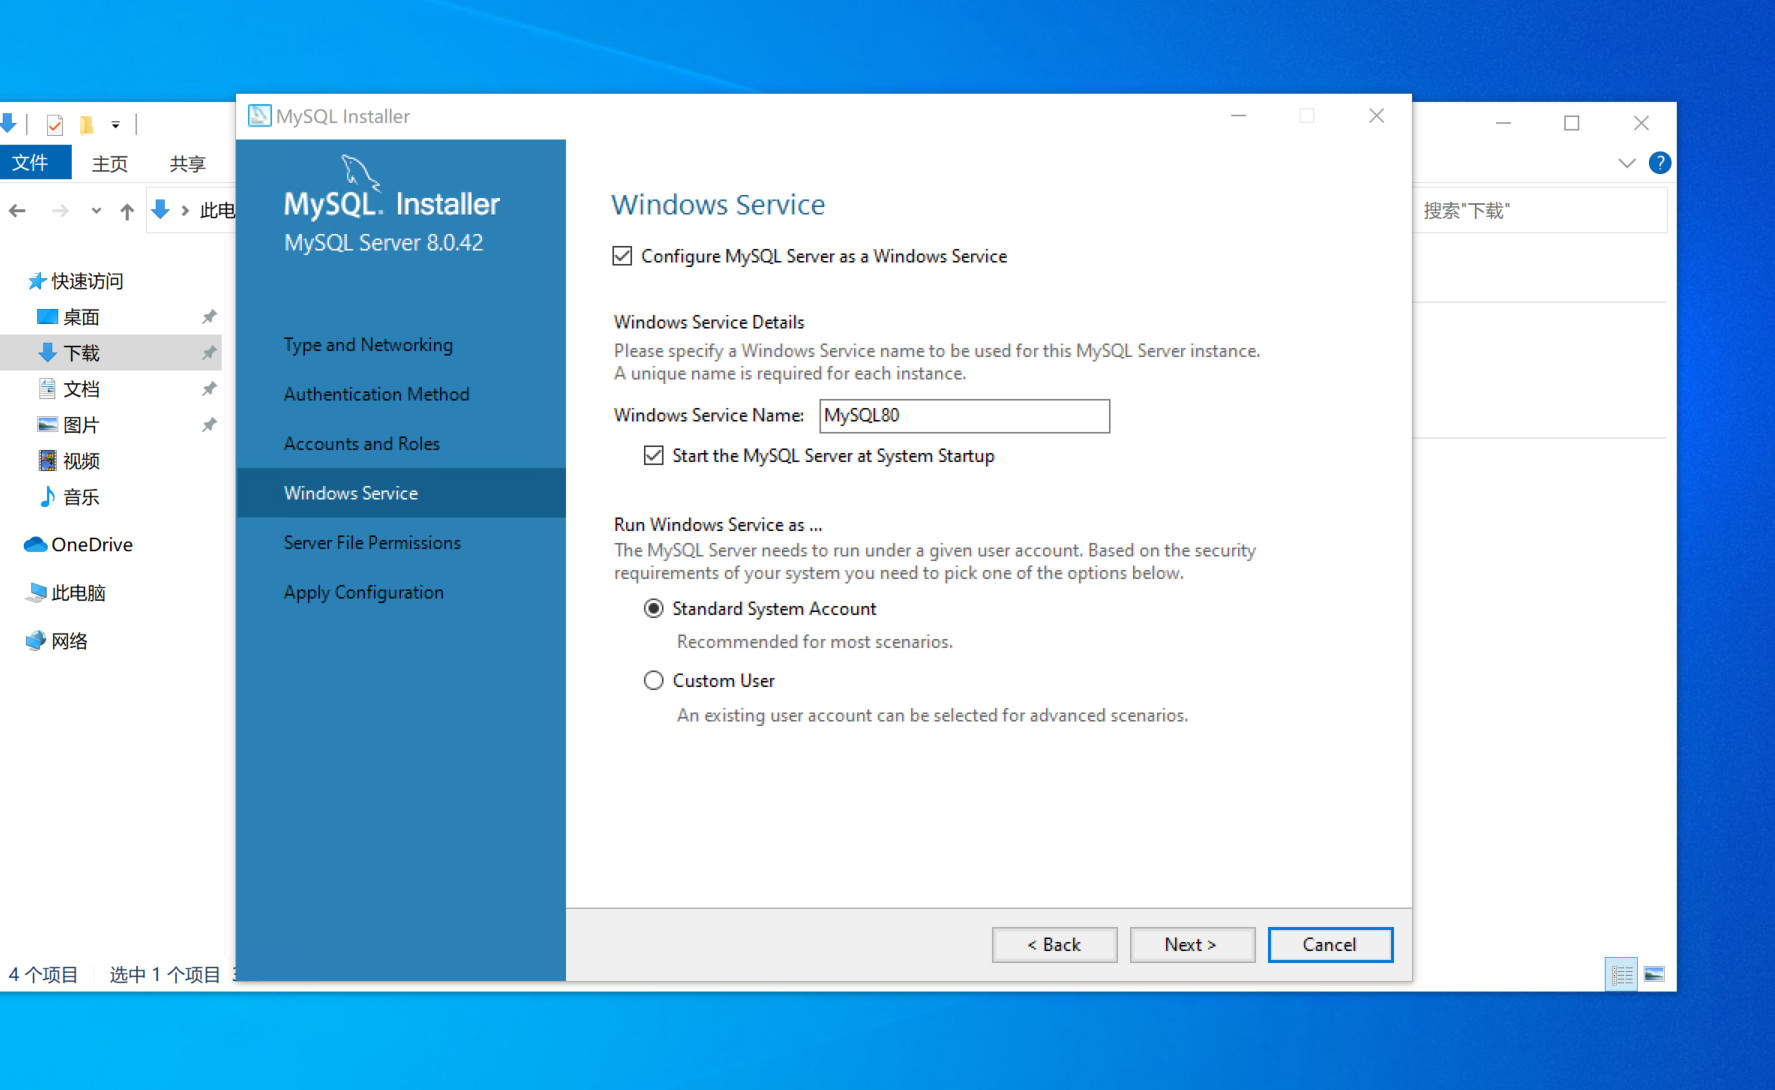
Task: Uncheck Configure MySQL Server as Windows Service
Action: (622, 256)
